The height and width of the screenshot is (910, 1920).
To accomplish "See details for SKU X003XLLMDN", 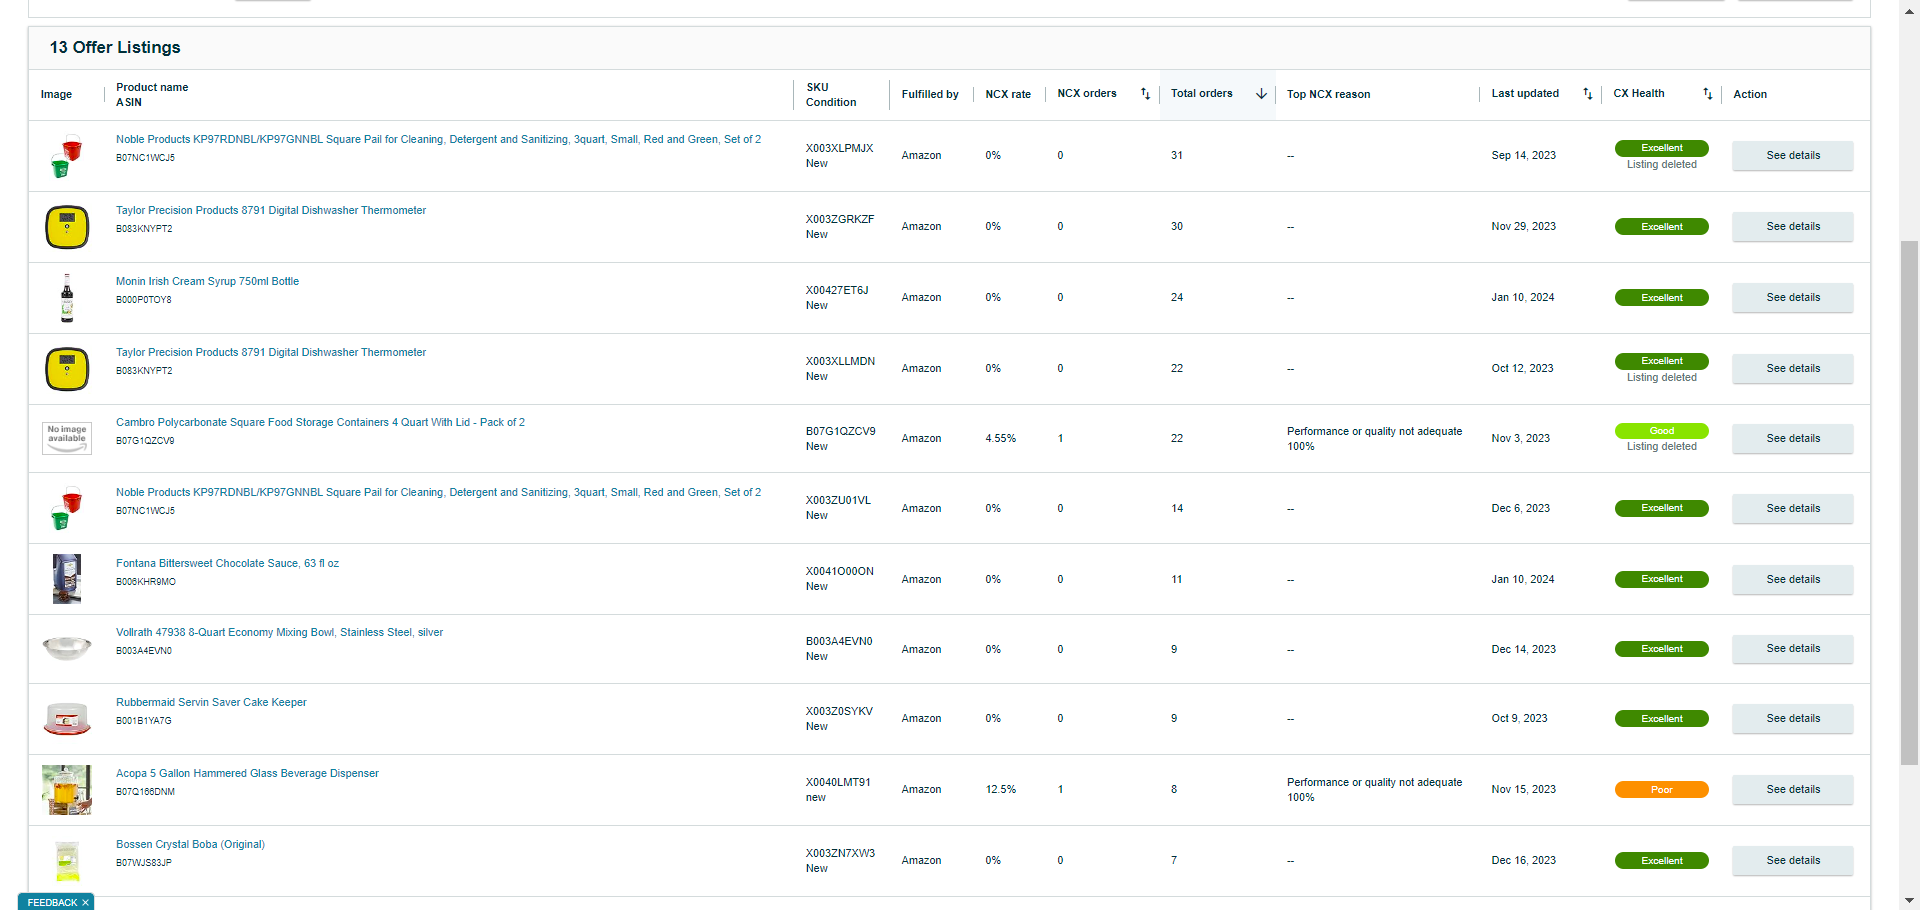I will (x=1792, y=369).
